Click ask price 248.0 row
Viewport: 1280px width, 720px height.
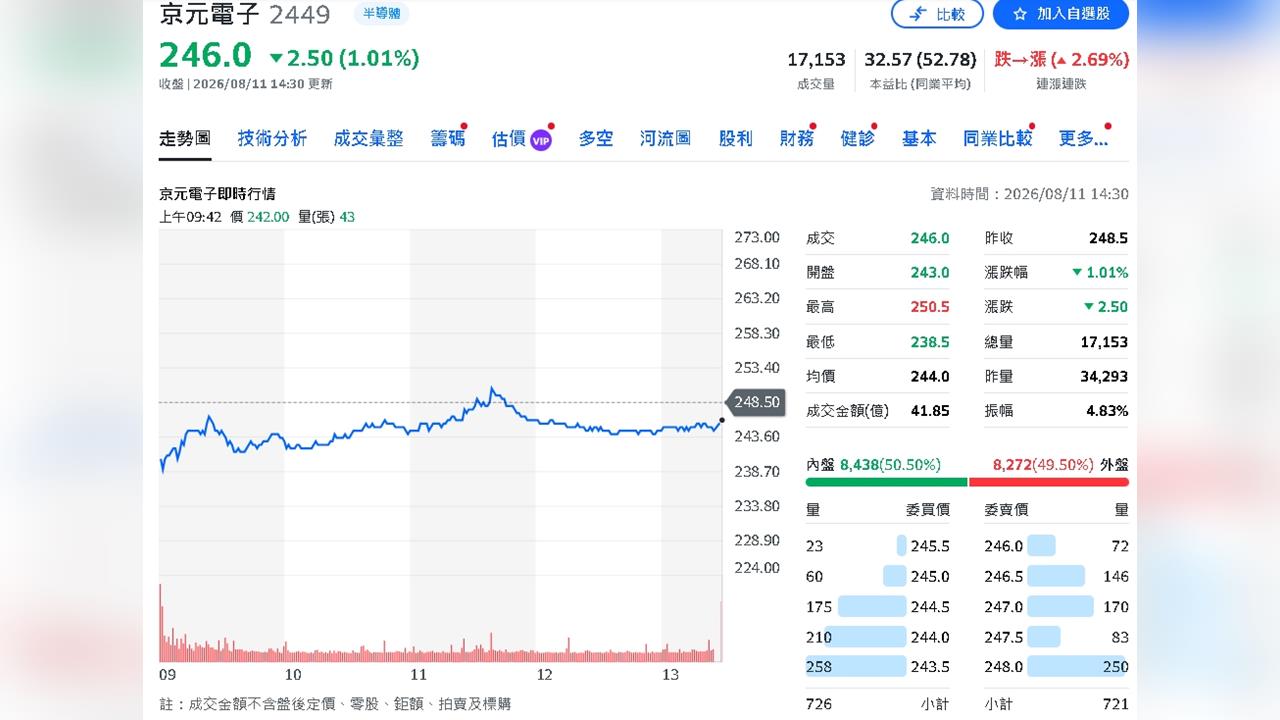pyautogui.click(x=1056, y=666)
